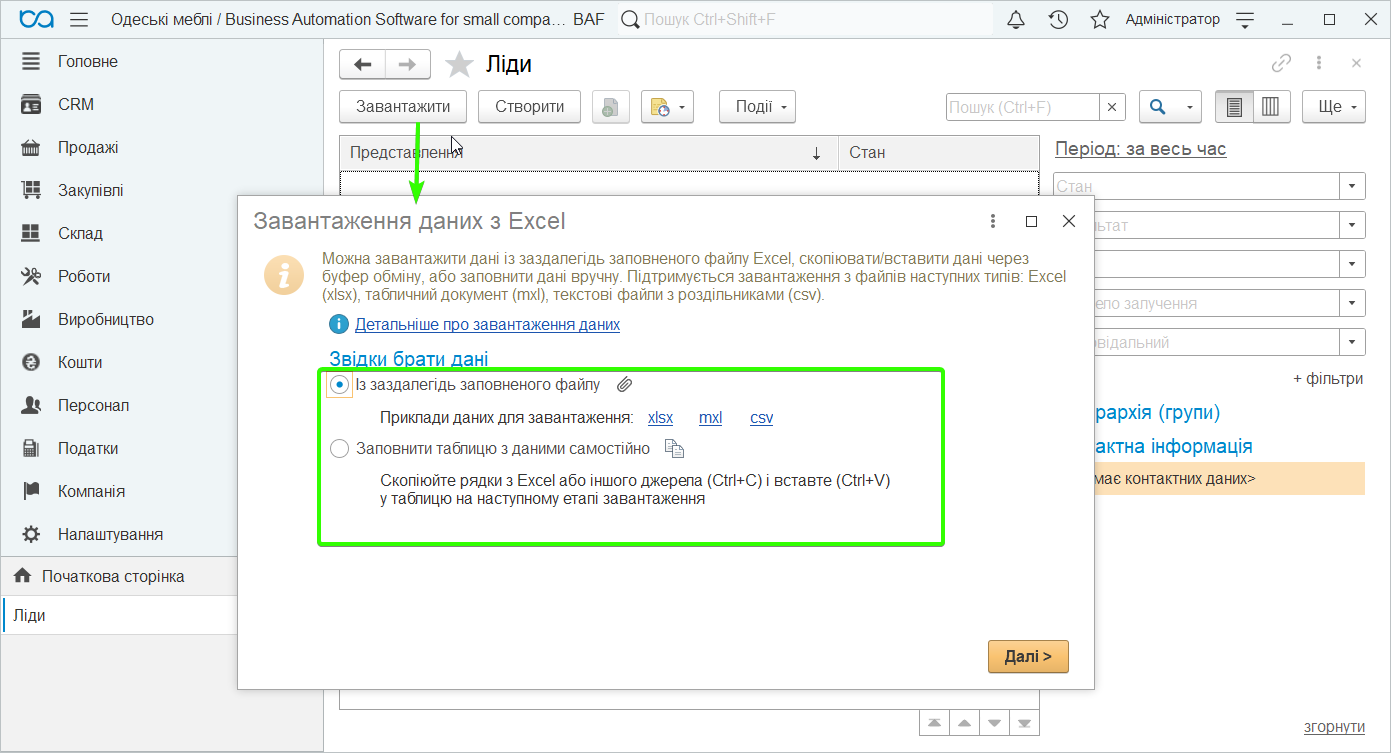Open Склад section in sidebar
The height and width of the screenshot is (753, 1391).
point(80,234)
